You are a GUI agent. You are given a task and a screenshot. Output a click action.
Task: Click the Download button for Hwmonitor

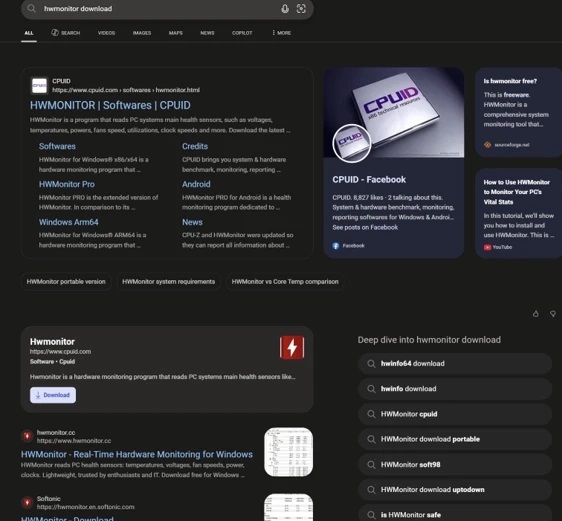pos(53,395)
